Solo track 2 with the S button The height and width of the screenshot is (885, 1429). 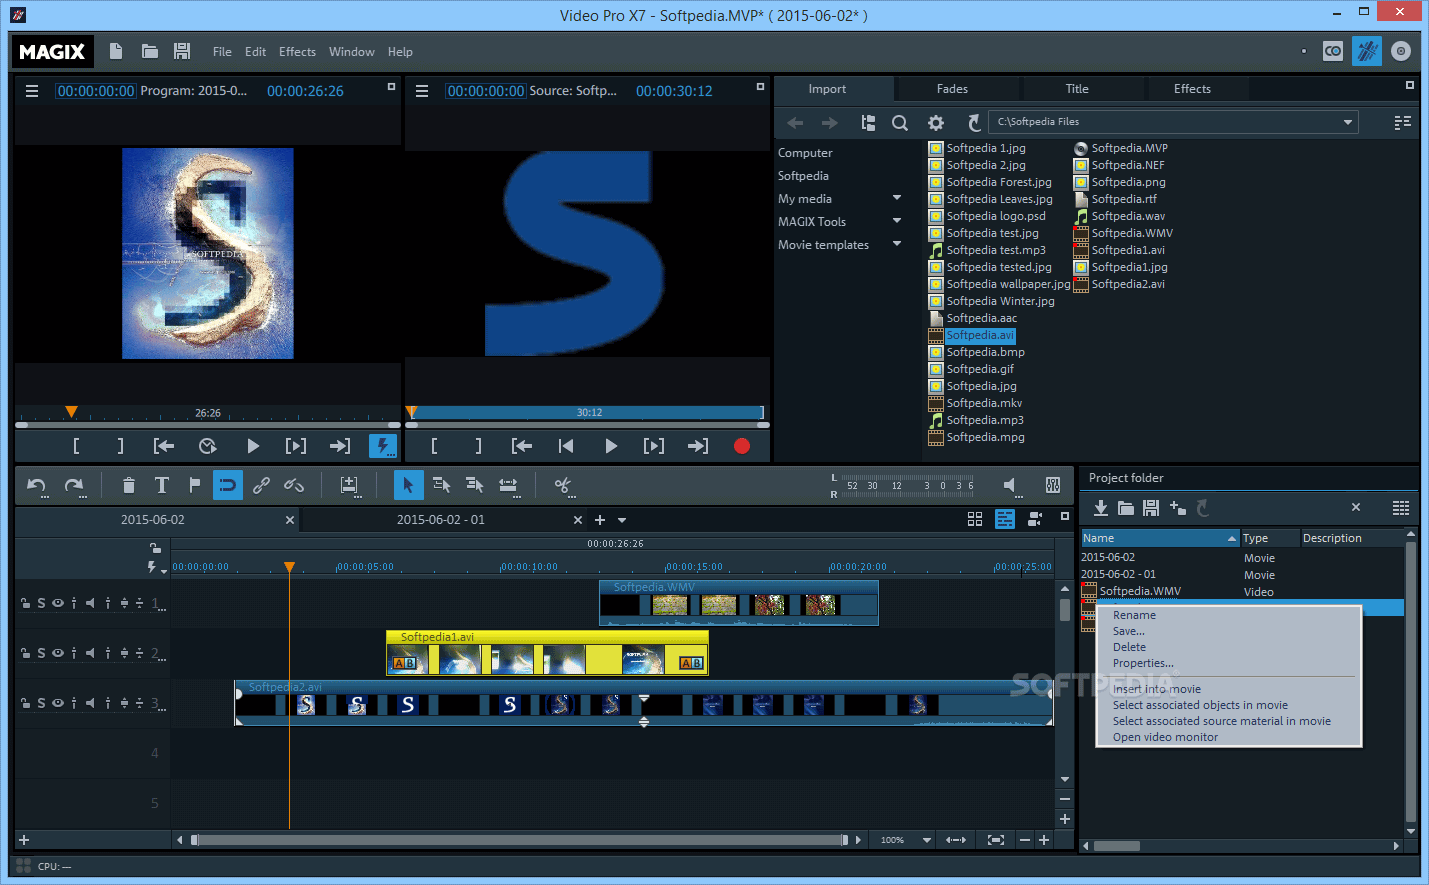[x=41, y=653]
